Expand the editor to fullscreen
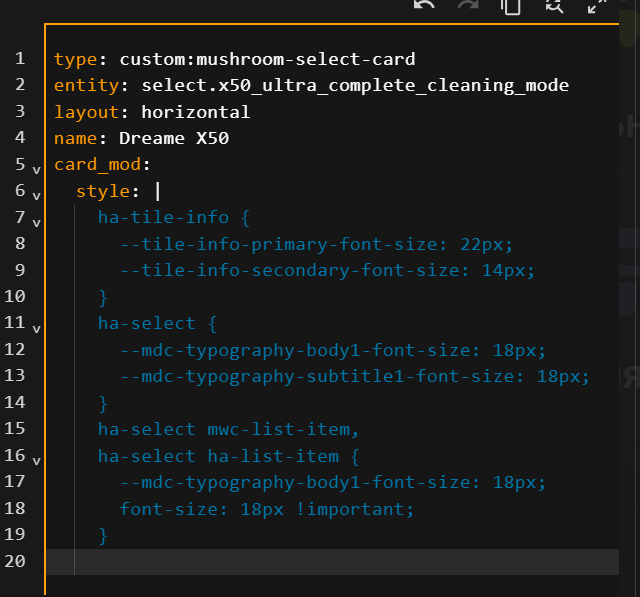Screen dimensions: 640x597 [598, 5]
